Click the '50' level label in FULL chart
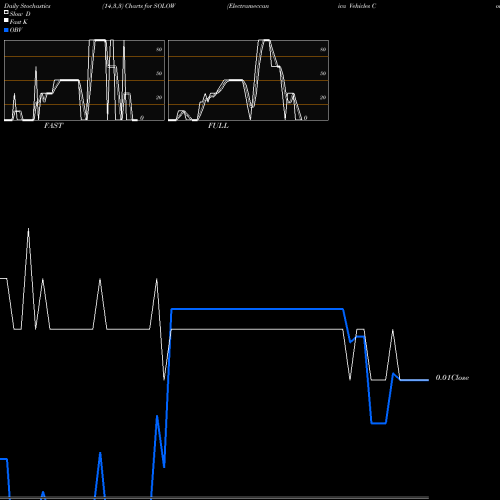Screen dimensions: 500x500 coord(323,73)
